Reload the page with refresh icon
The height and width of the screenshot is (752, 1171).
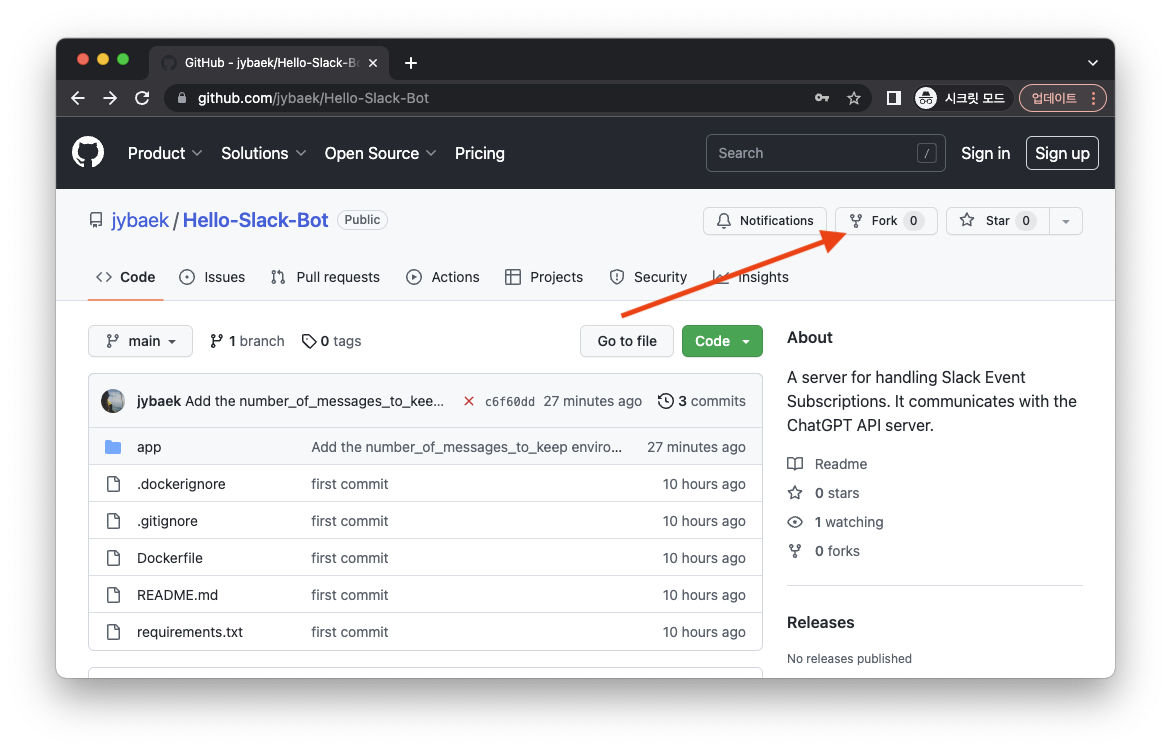[142, 98]
